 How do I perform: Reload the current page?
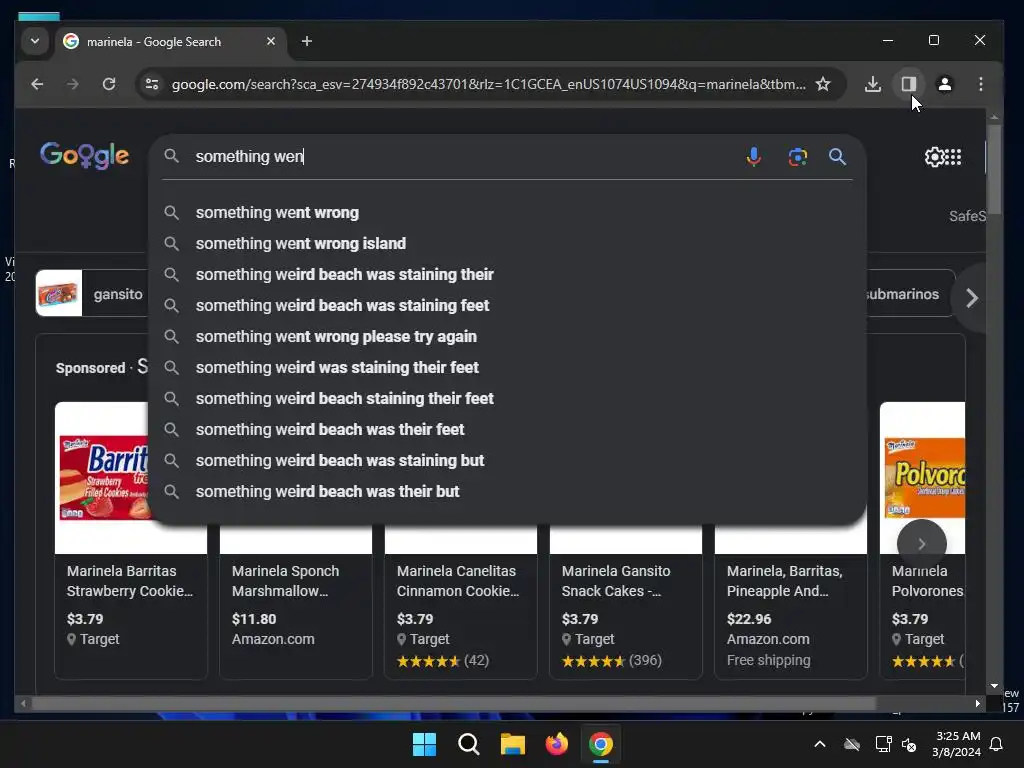pos(109,84)
